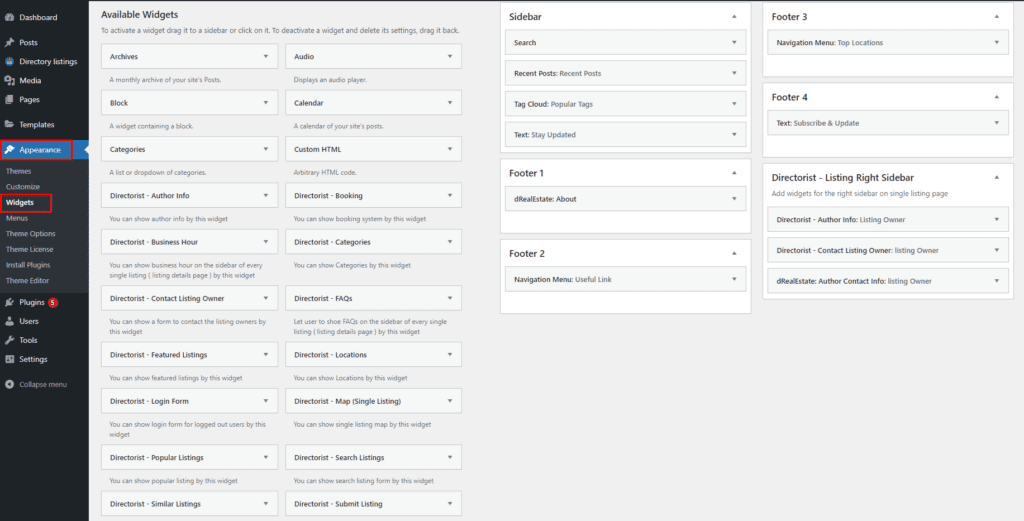Click the Users icon in sidebar
Image resolution: width=1024 pixels, height=521 pixels.
coord(10,321)
